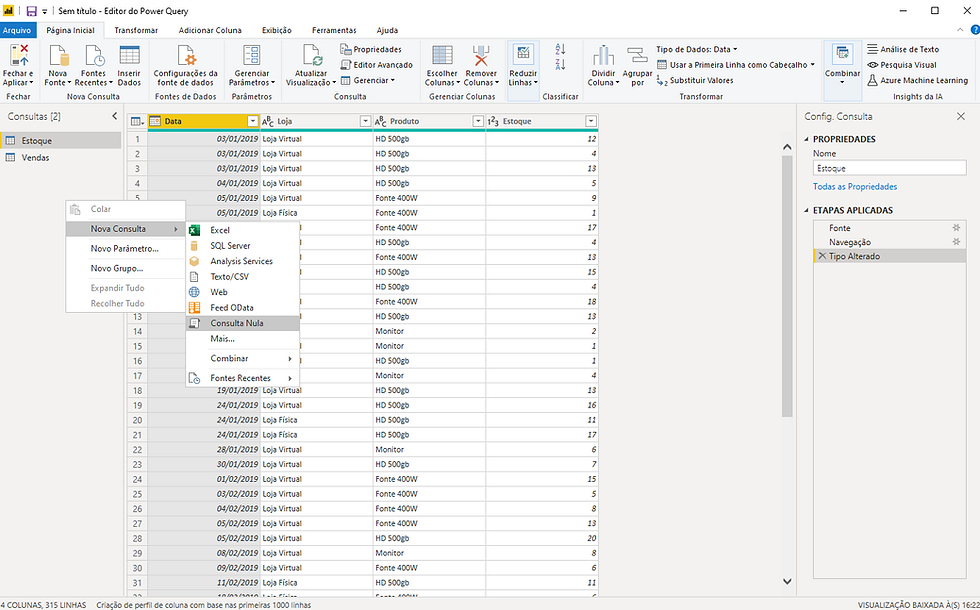Open the Nova Fonte icon
The height and width of the screenshot is (610, 980).
coord(58,56)
